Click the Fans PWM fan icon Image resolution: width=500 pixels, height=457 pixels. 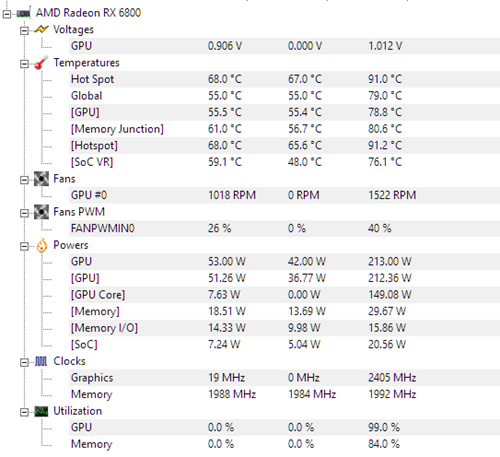click(41, 212)
